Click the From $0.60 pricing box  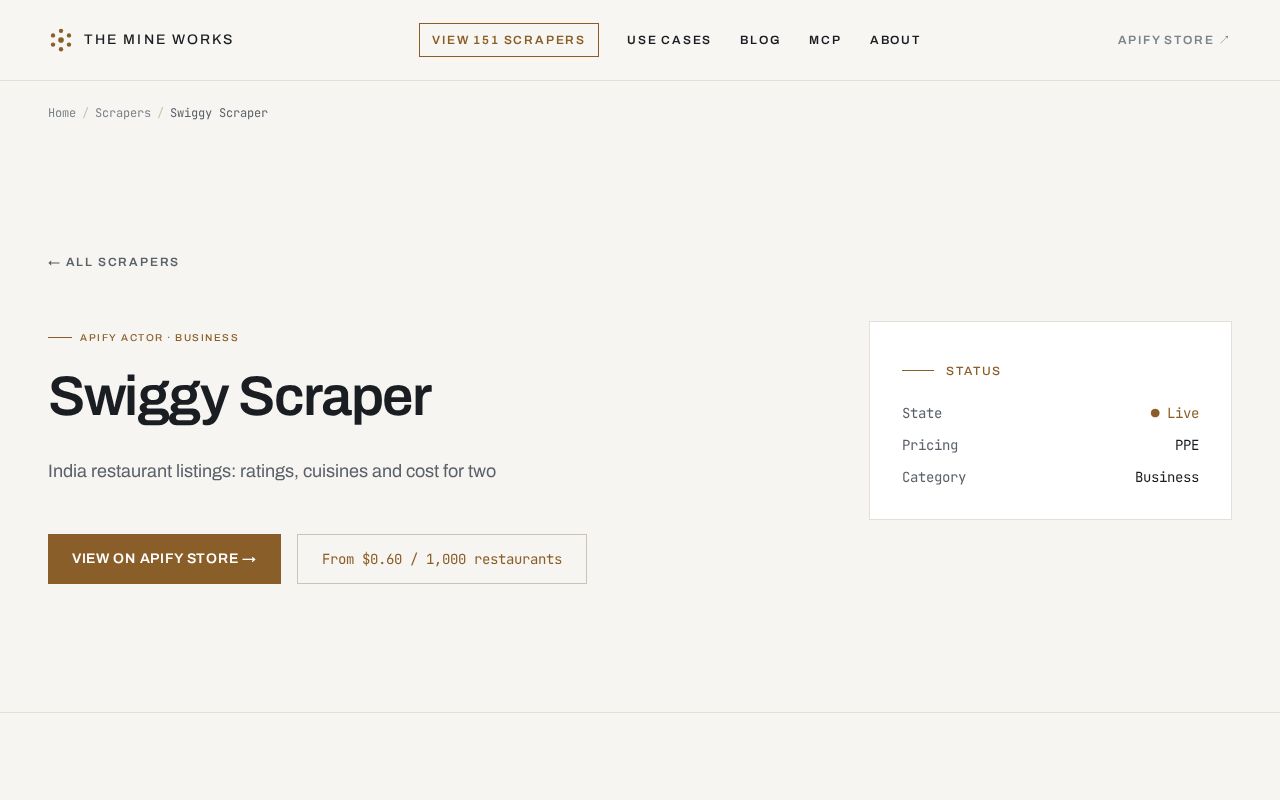point(442,559)
